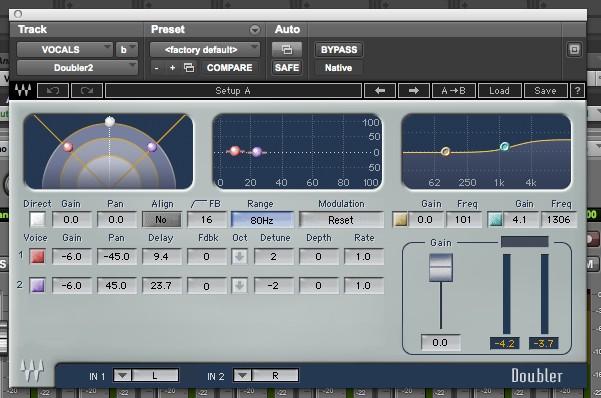
Task: Click high EQ Gain field 4.1
Action: [x=520, y=220]
